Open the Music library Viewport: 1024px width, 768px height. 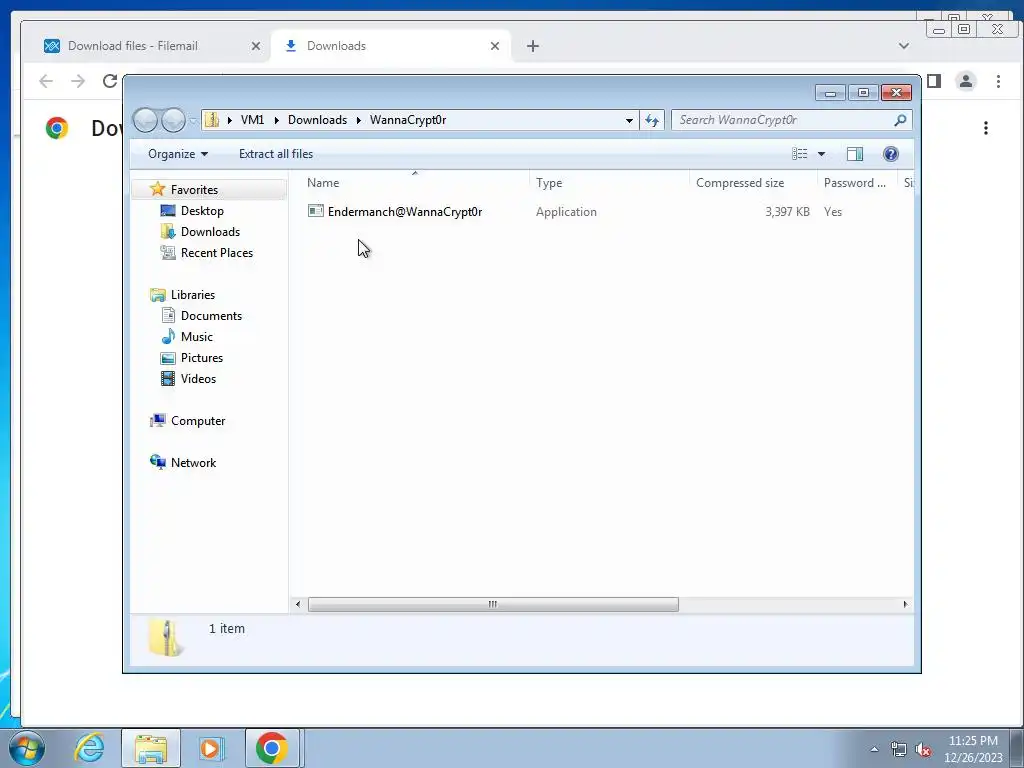[x=197, y=337]
